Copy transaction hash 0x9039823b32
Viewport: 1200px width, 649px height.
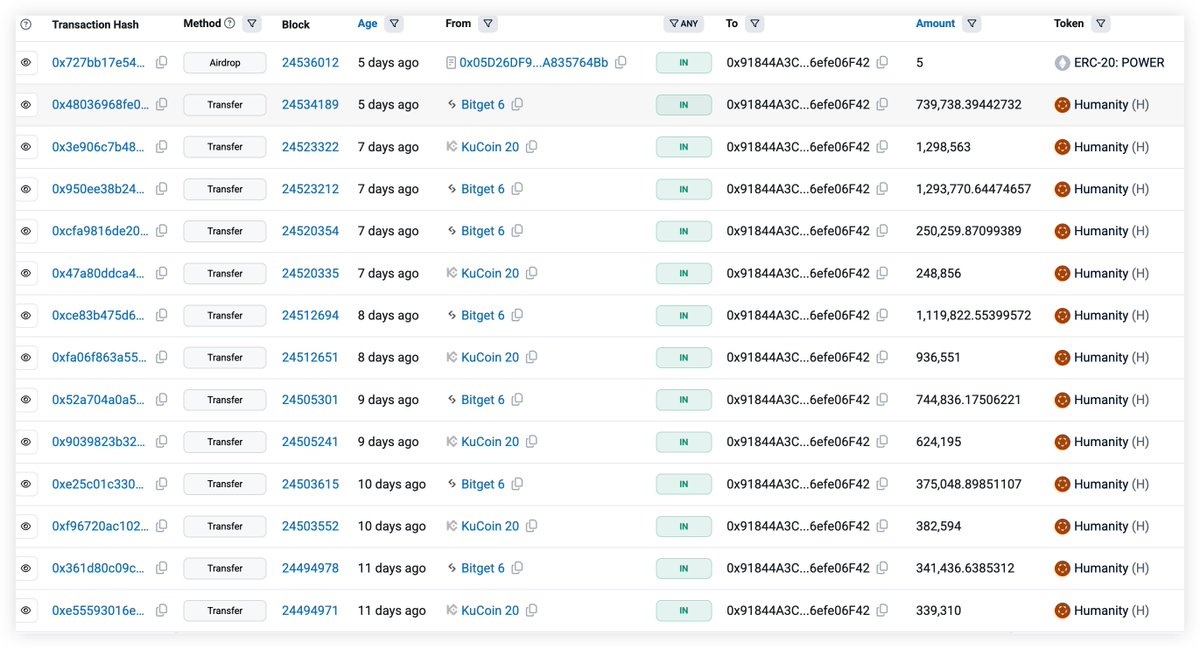click(162, 442)
